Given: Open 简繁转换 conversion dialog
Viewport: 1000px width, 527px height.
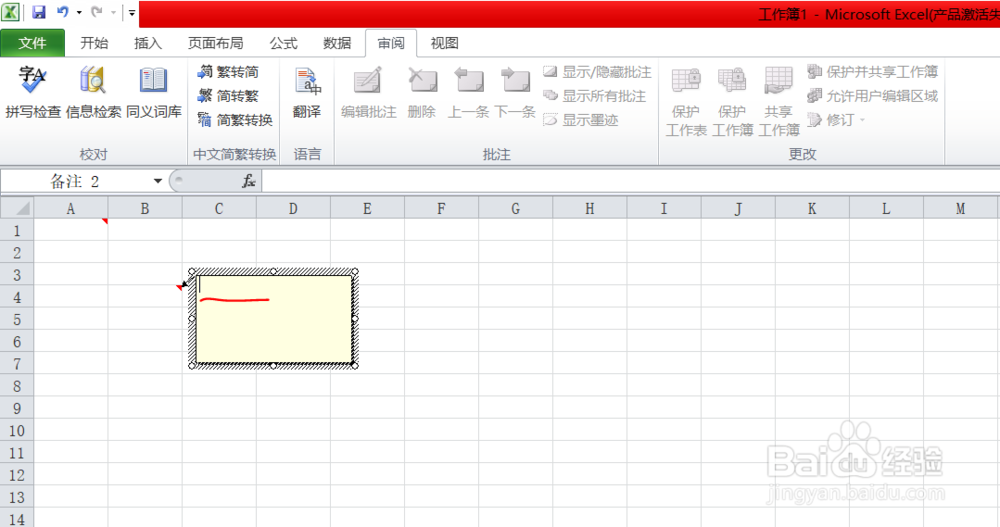Looking at the screenshot, I should coord(235,119).
